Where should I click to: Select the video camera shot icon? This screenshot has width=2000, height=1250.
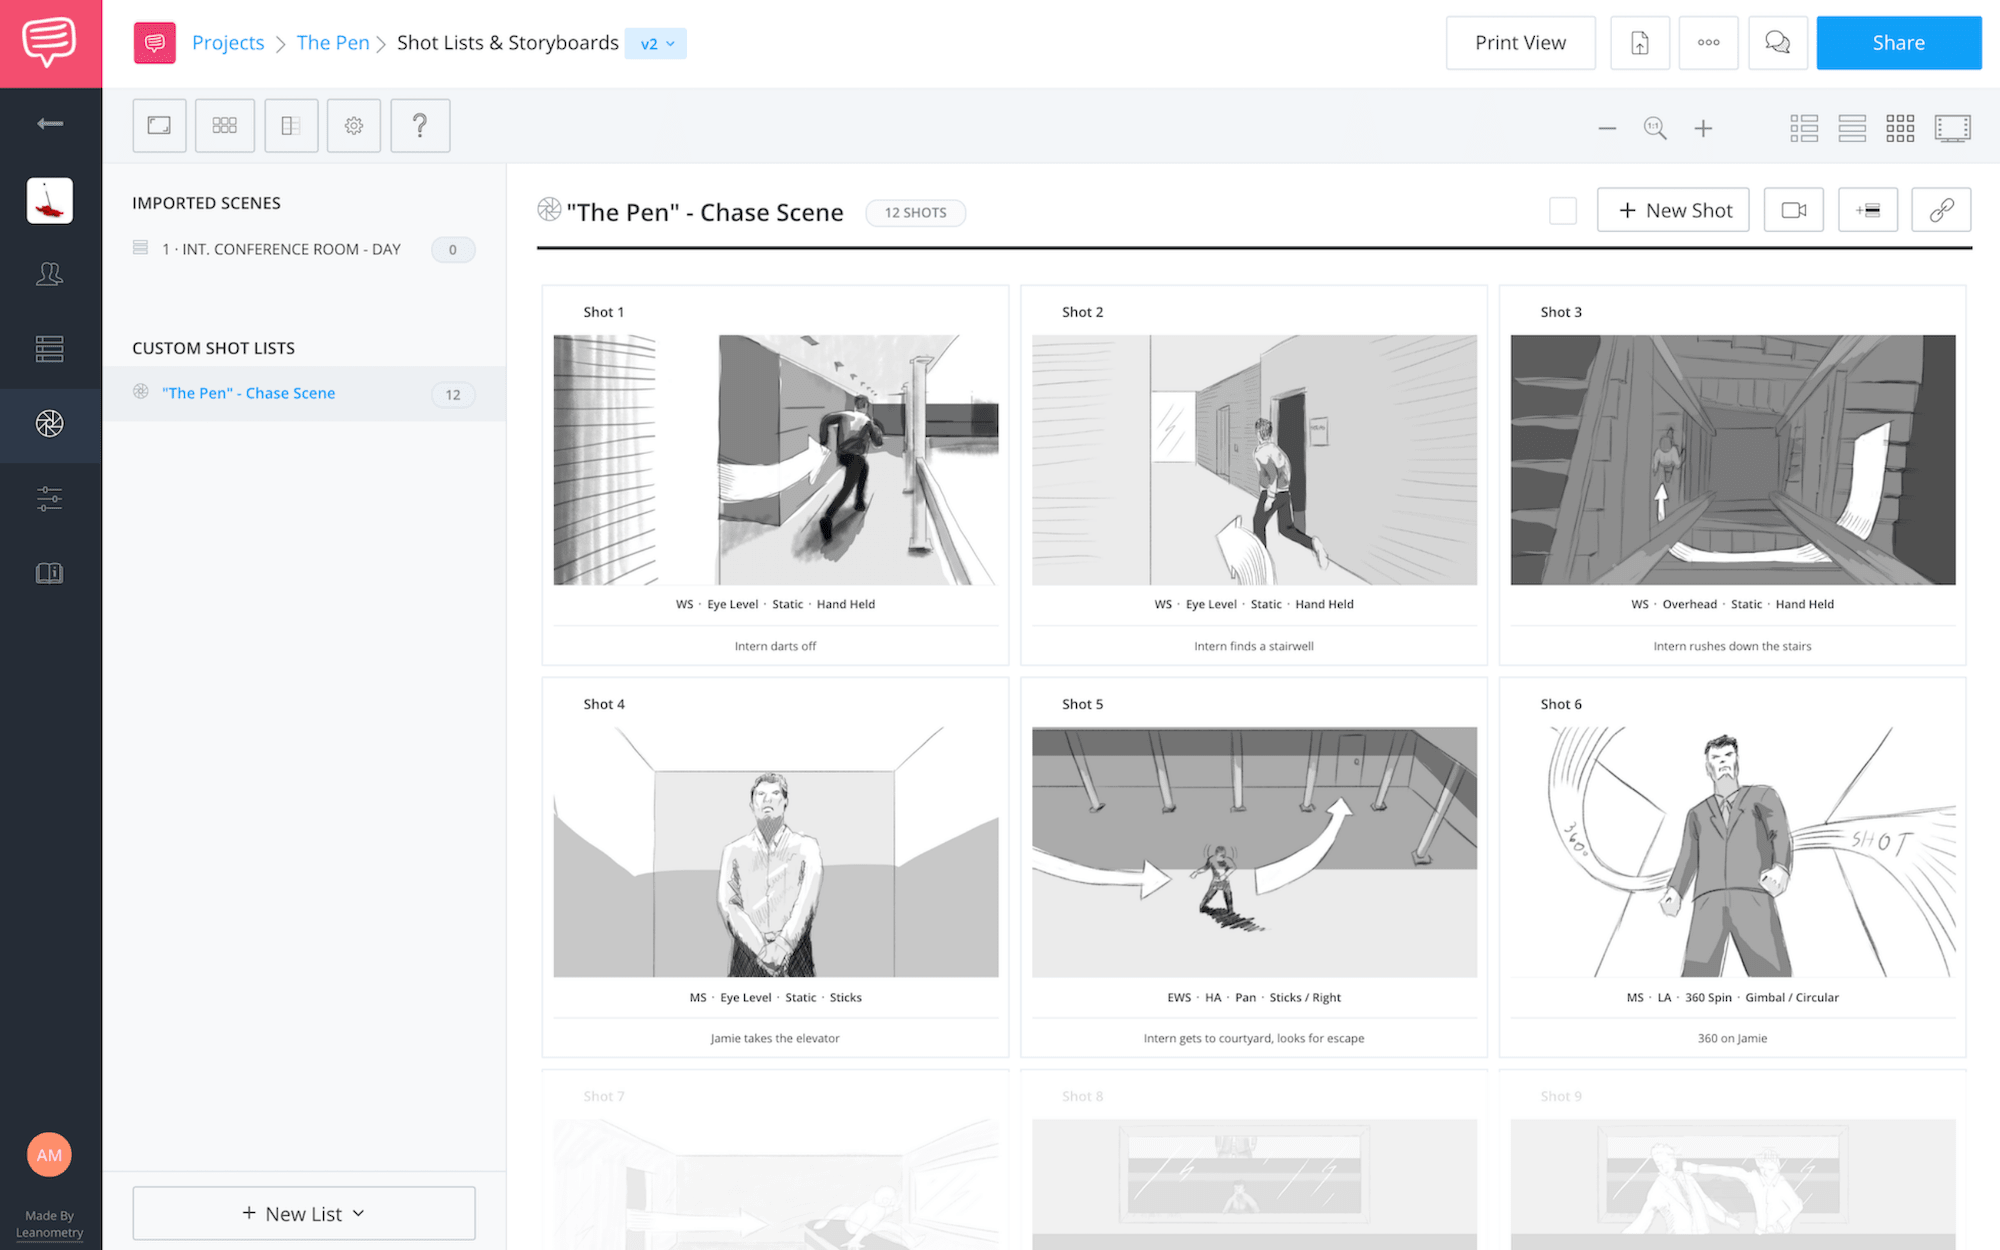(1794, 210)
